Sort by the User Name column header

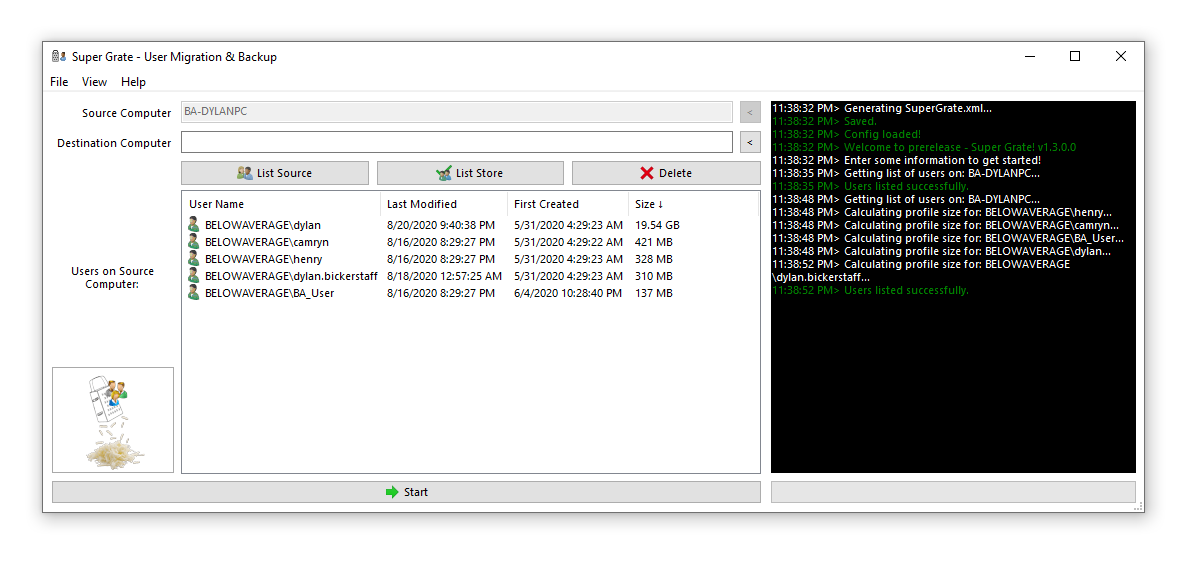[x=281, y=204]
